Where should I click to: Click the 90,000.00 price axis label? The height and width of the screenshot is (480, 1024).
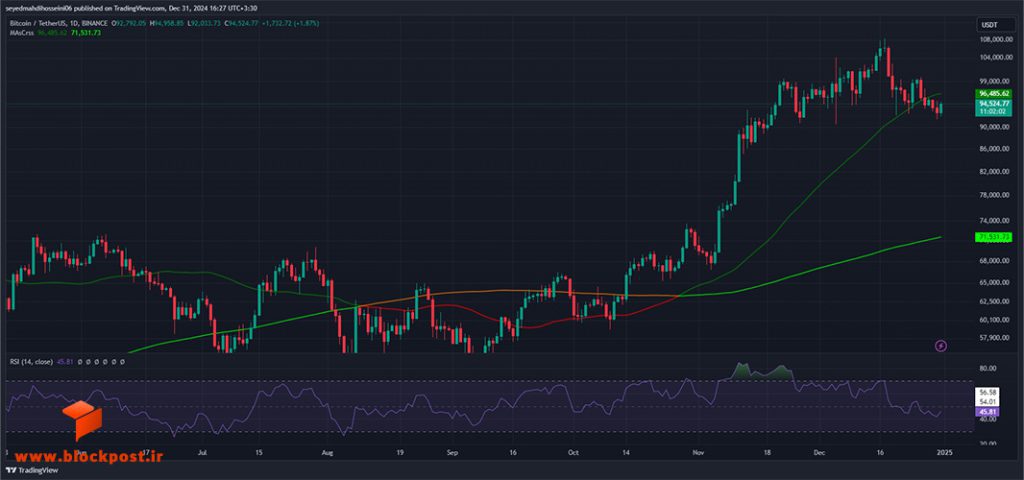[996, 127]
